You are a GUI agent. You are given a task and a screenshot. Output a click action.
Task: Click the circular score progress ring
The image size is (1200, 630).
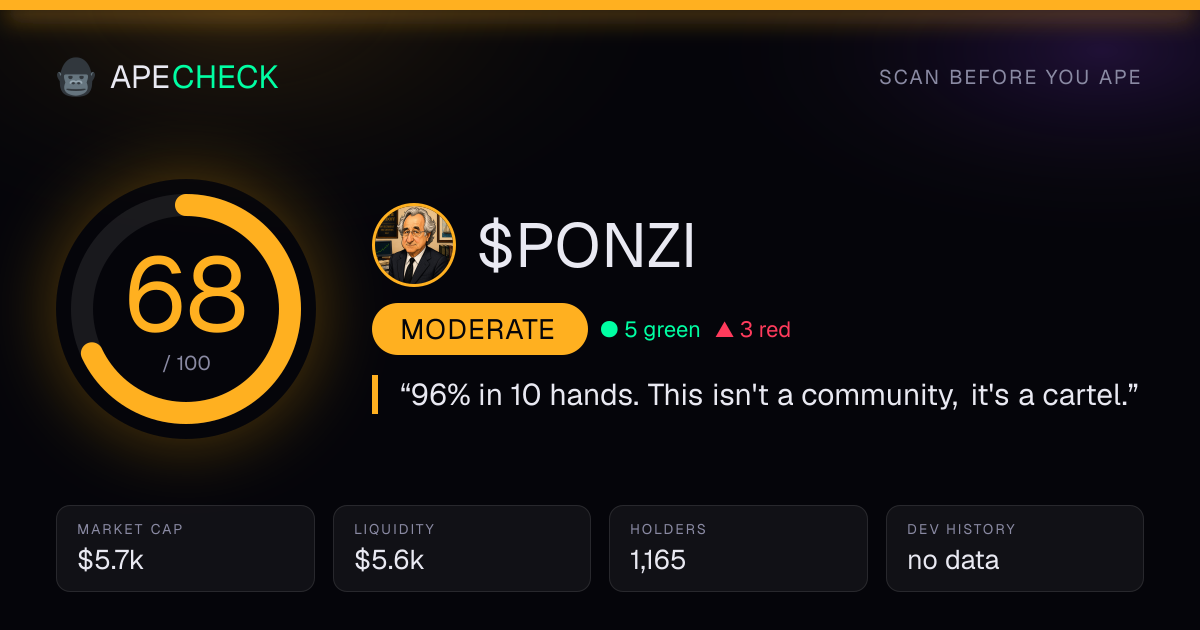[186, 309]
